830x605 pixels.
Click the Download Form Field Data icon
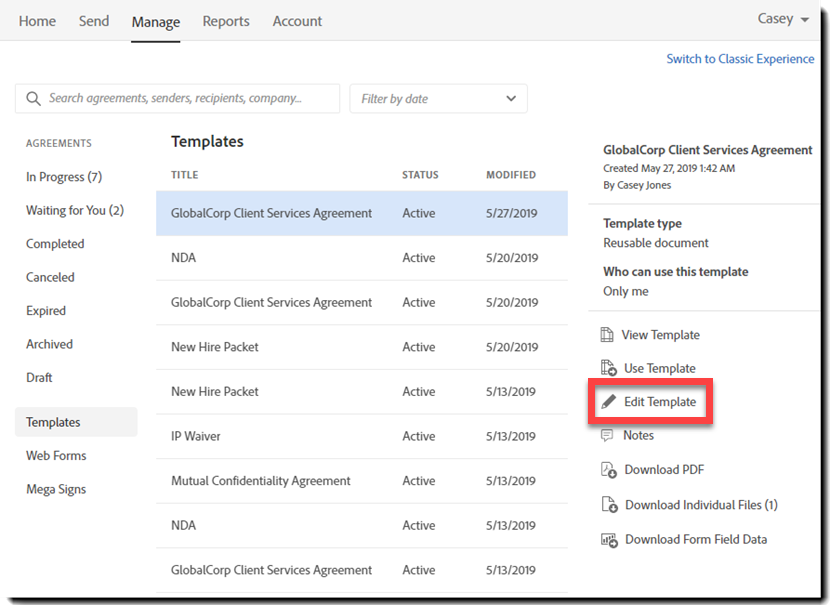tap(608, 540)
